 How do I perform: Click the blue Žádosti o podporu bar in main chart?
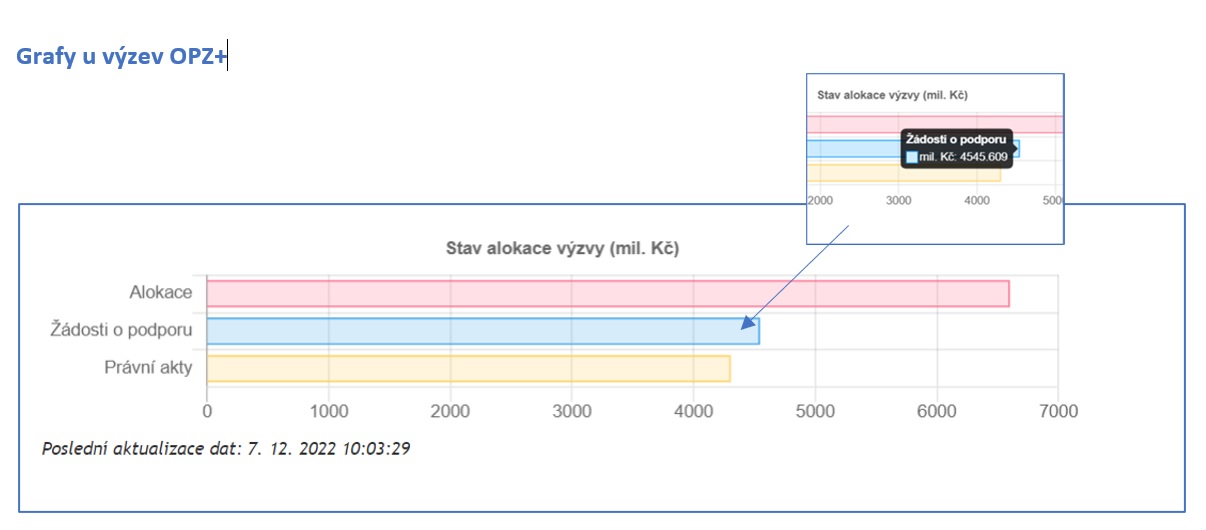click(x=483, y=331)
